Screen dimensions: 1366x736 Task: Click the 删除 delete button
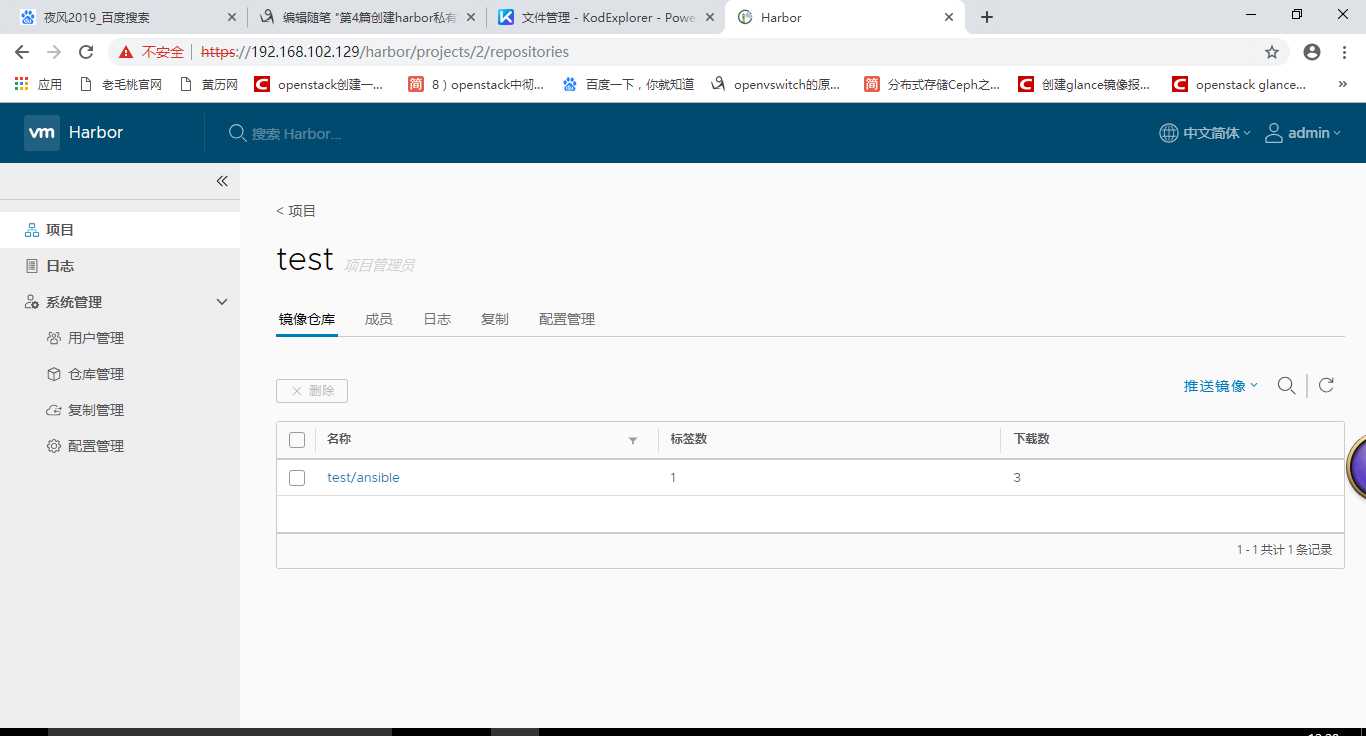tap(312, 391)
